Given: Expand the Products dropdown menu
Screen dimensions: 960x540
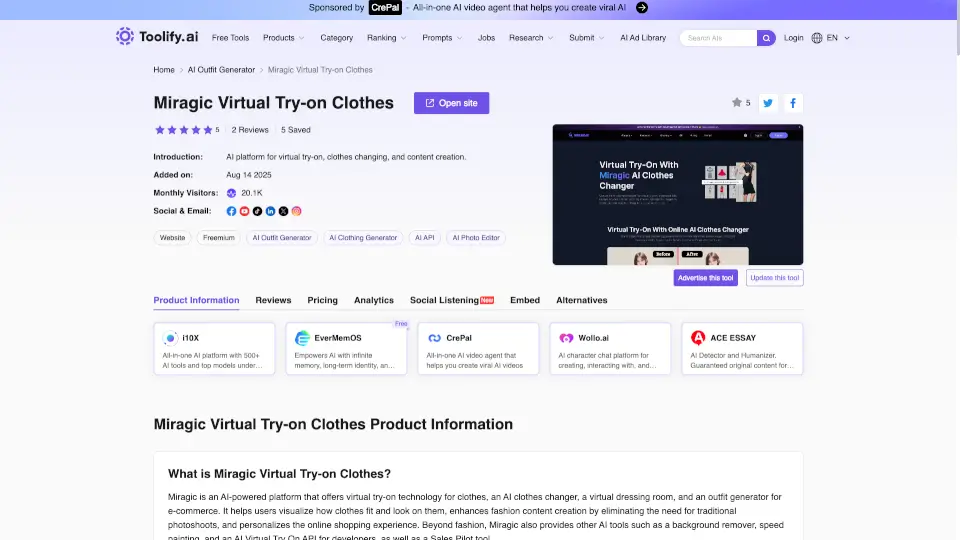Looking at the screenshot, I should [x=283, y=38].
